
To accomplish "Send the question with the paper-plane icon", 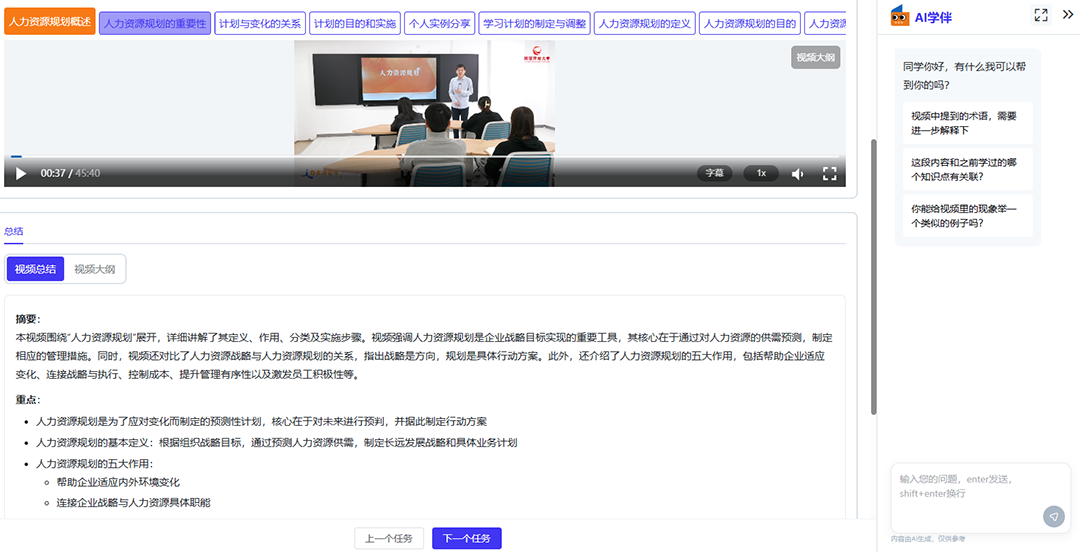I will click(1054, 516).
